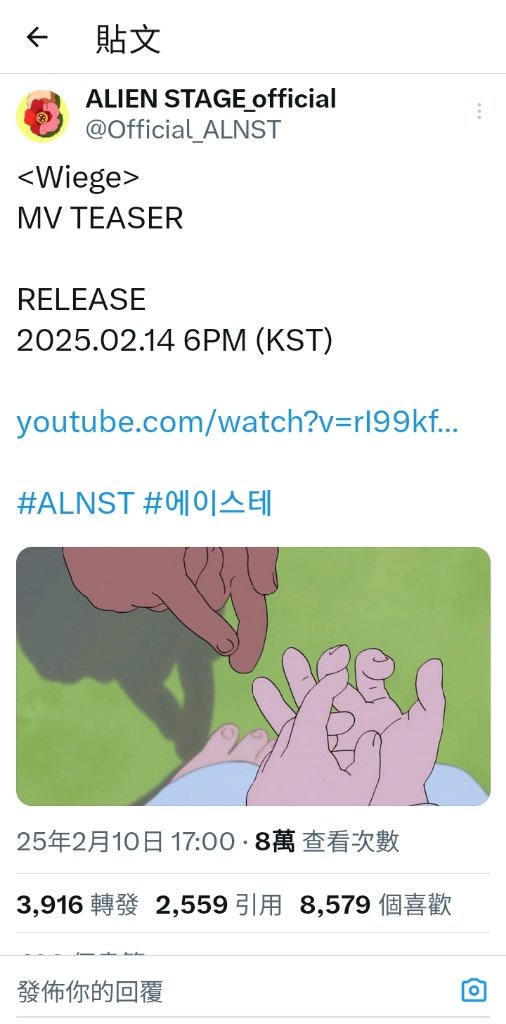Open the ALIEN STAGE_official profile avatar

point(42,116)
